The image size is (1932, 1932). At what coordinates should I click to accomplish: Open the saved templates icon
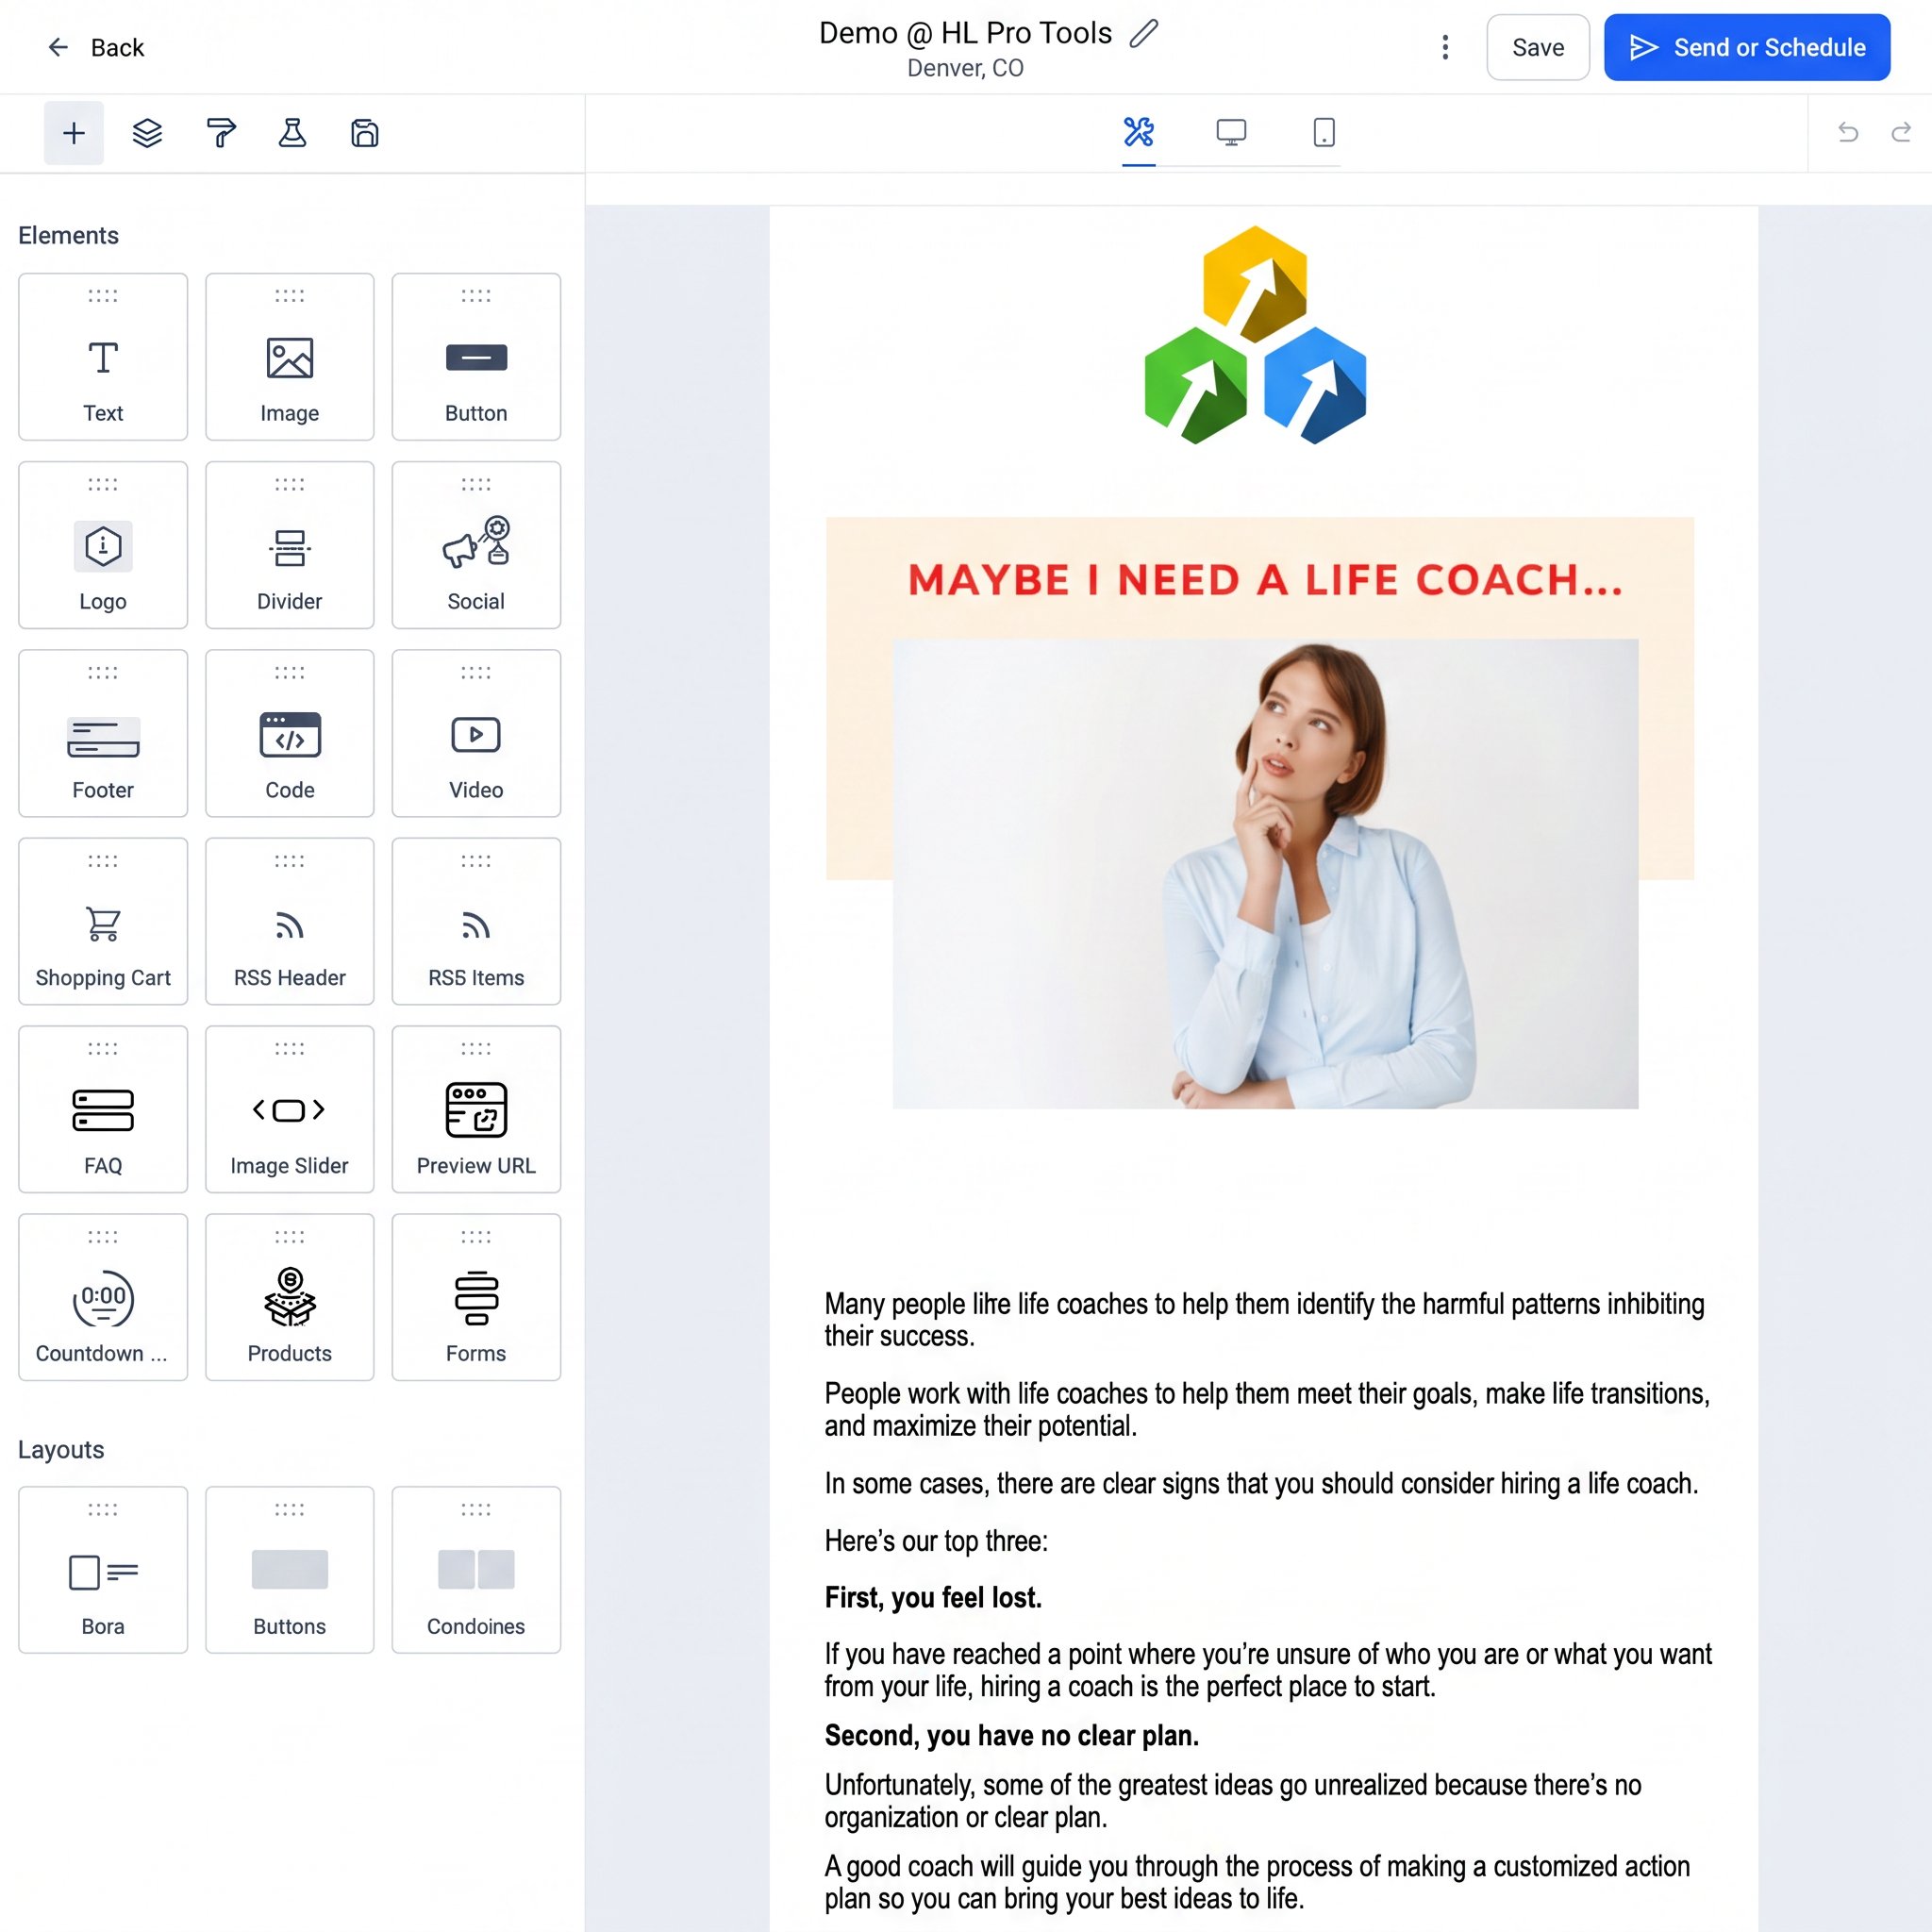point(365,133)
